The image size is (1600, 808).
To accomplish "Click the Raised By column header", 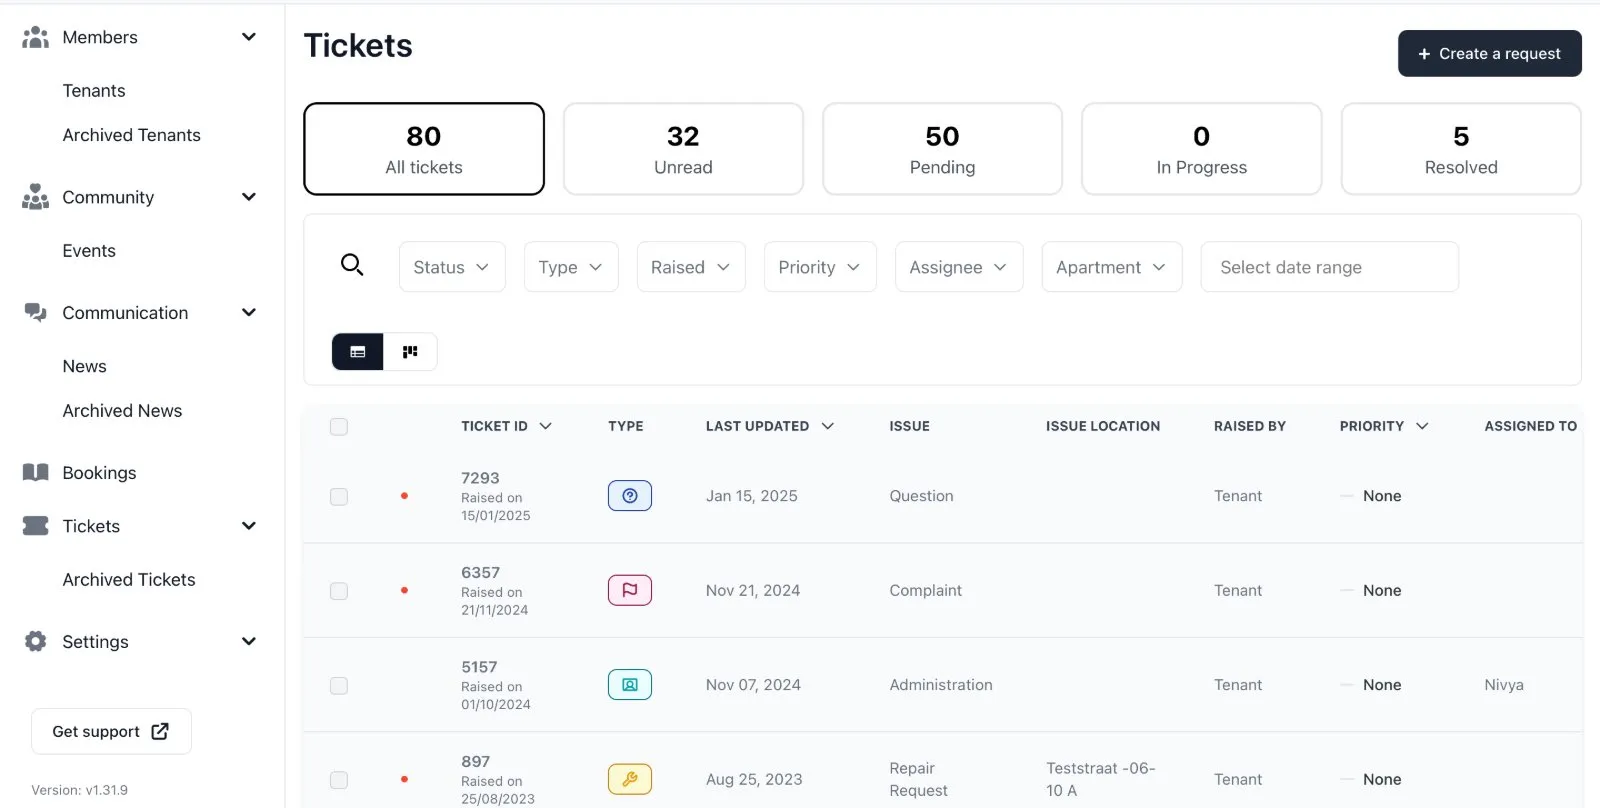I will click(1250, 426).
